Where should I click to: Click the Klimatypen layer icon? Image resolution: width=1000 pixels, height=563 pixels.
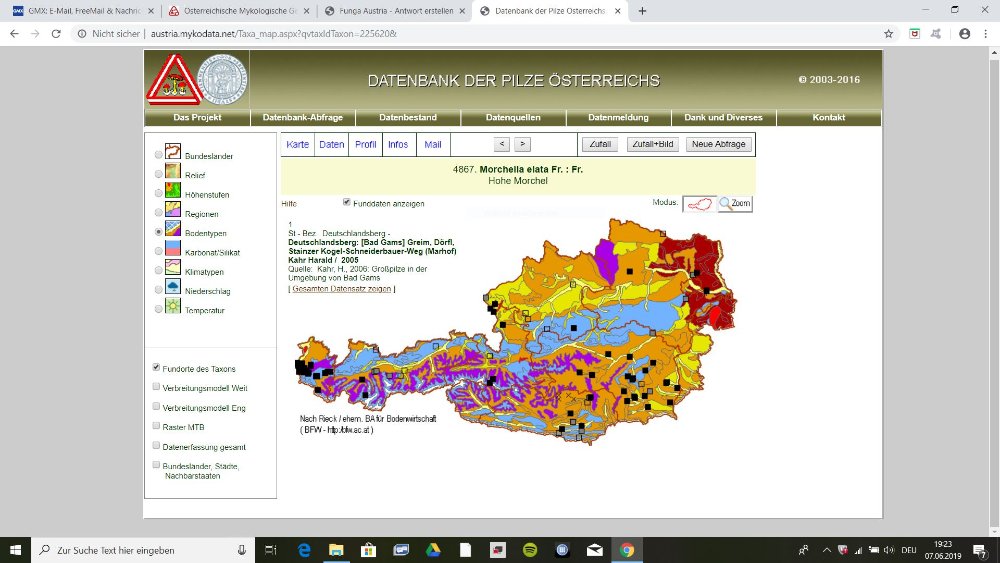[173, 270]
